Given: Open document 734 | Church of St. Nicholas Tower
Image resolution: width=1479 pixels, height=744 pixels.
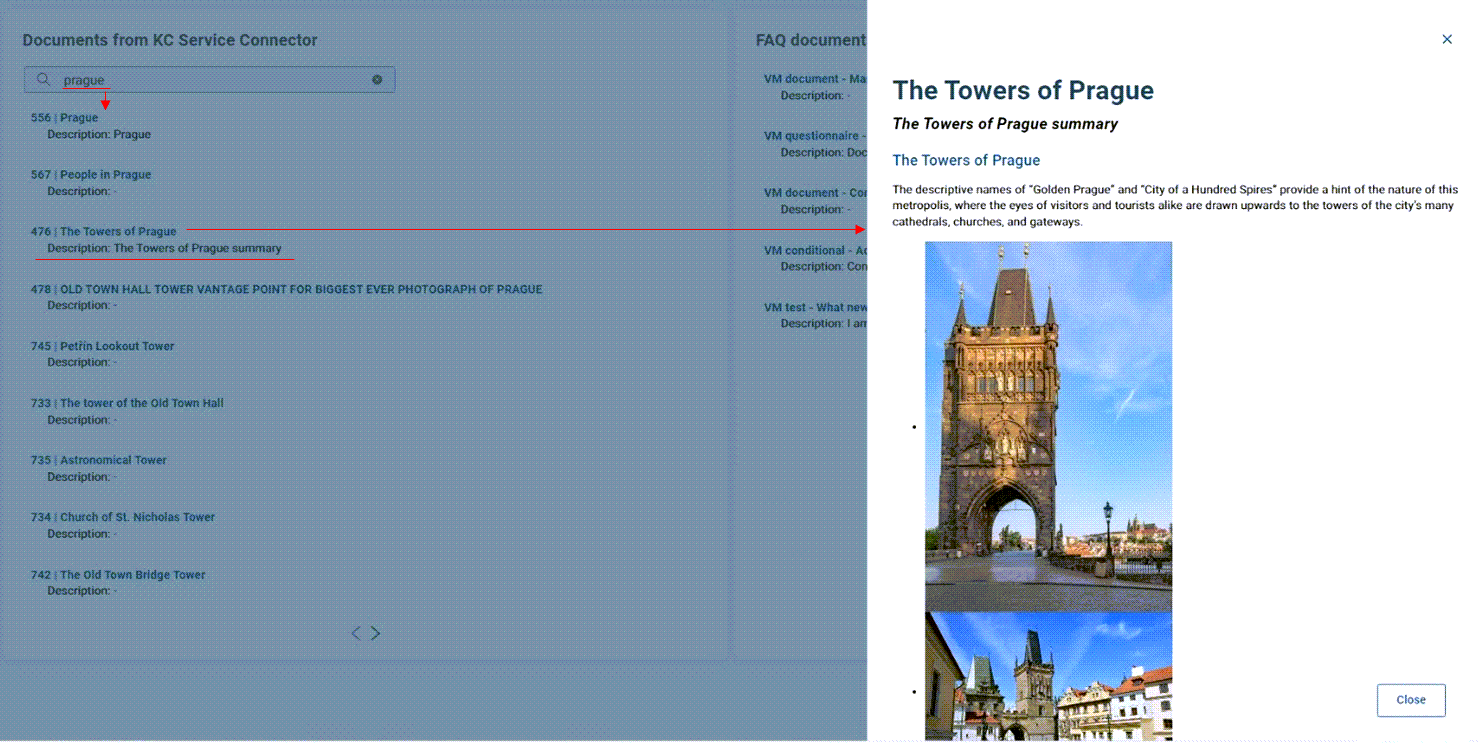Looking at the screenshot, I should click(123, 518).
